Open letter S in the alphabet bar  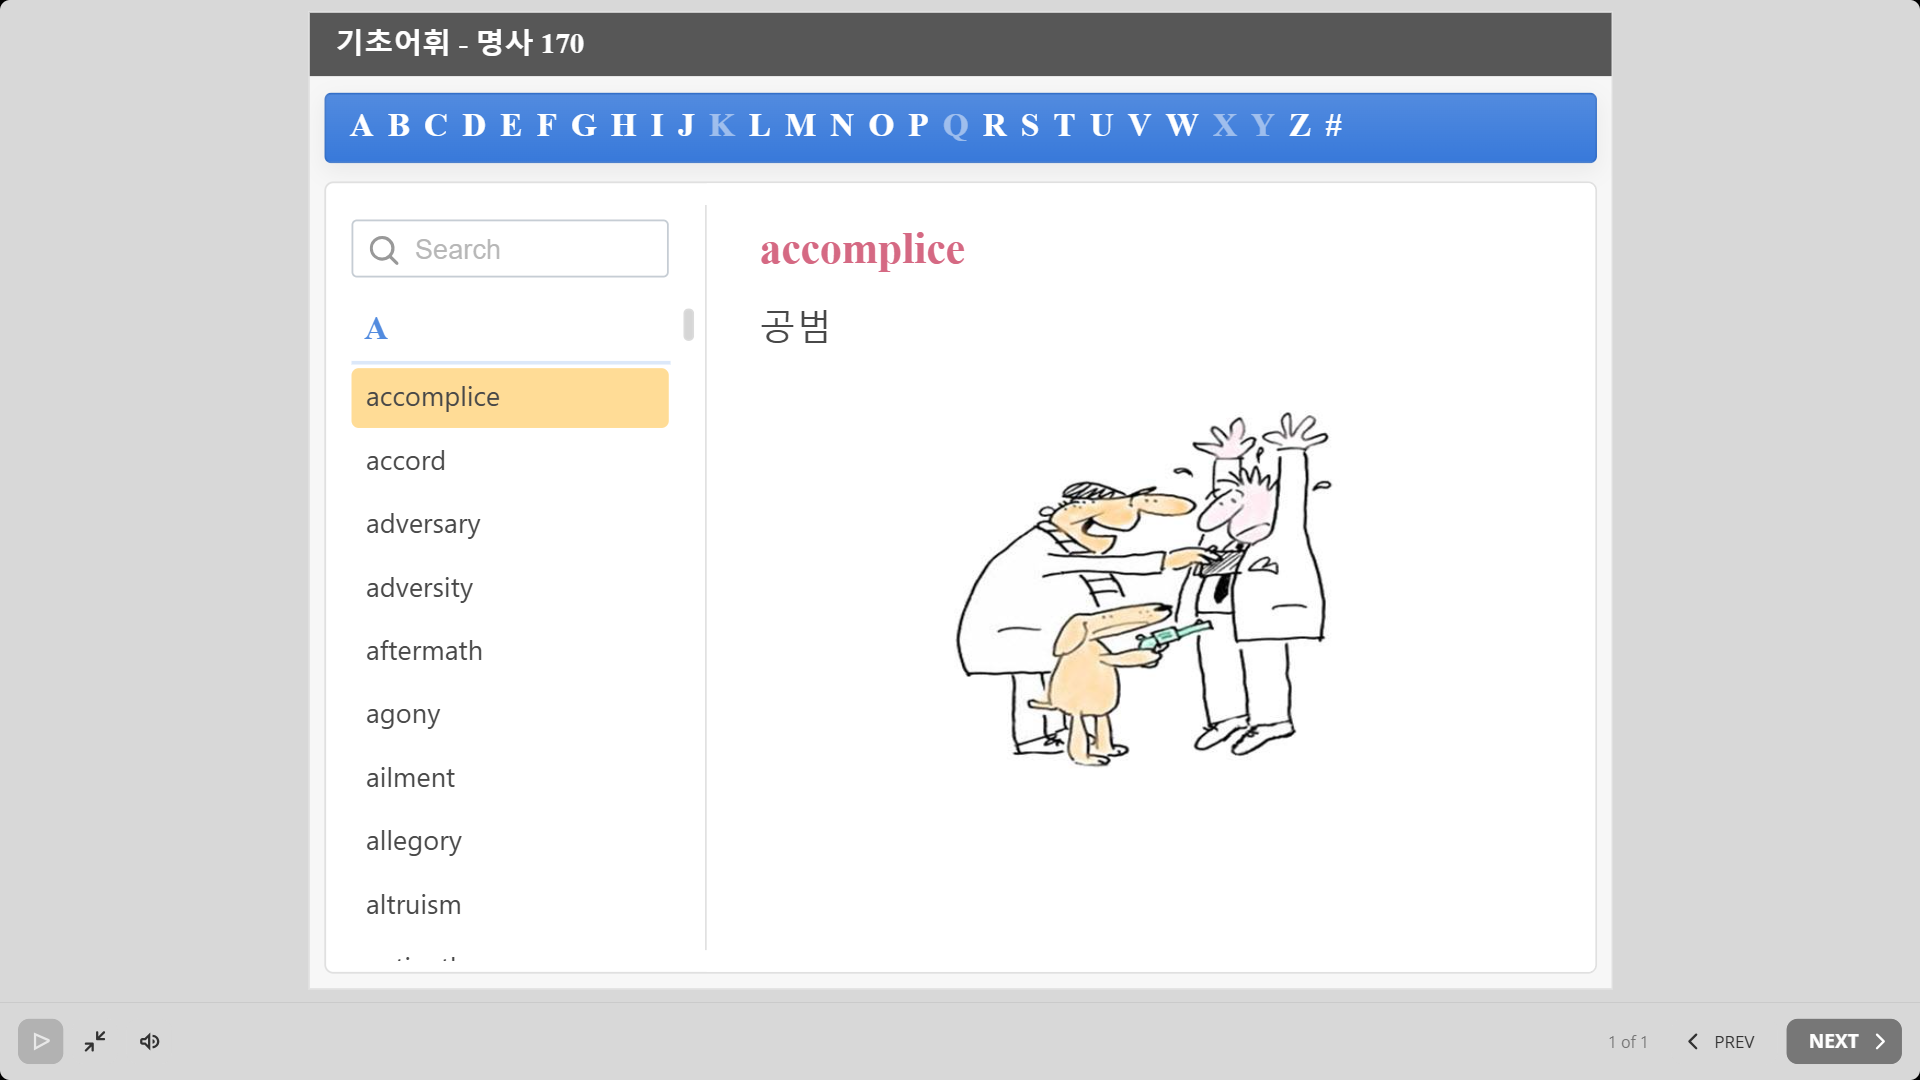click(x=1029, y=126)
